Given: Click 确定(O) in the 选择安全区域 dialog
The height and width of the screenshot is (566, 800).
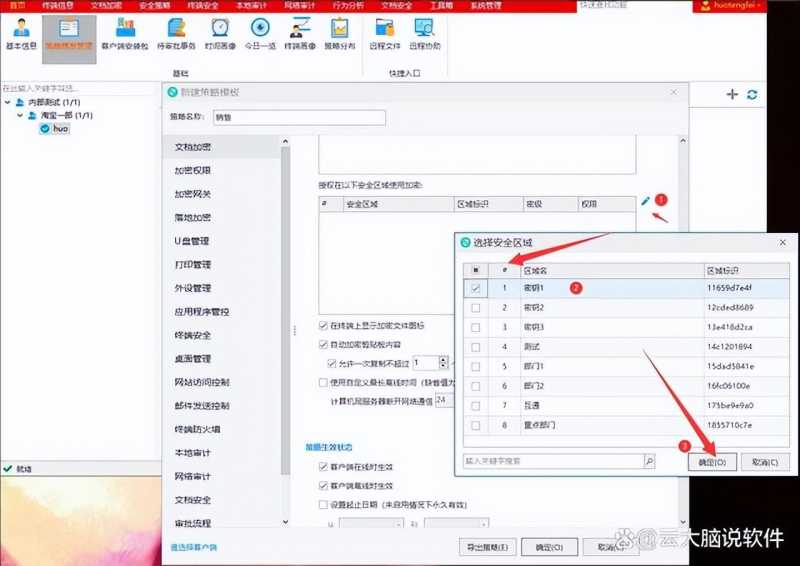Looking at the screenshot, I should coord(712,462).
